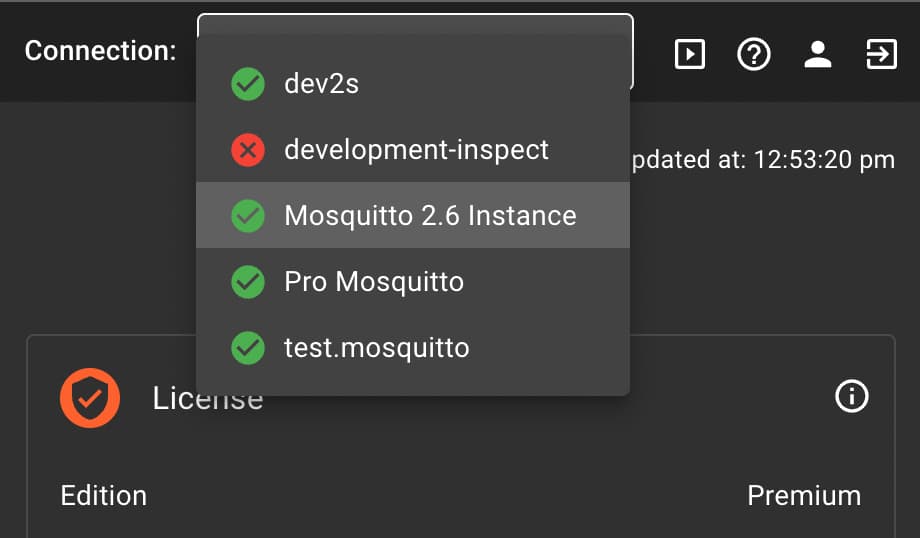The image size is (920, 538).
Task: Open the help question mark icon
Action: [x=754, y=54]
